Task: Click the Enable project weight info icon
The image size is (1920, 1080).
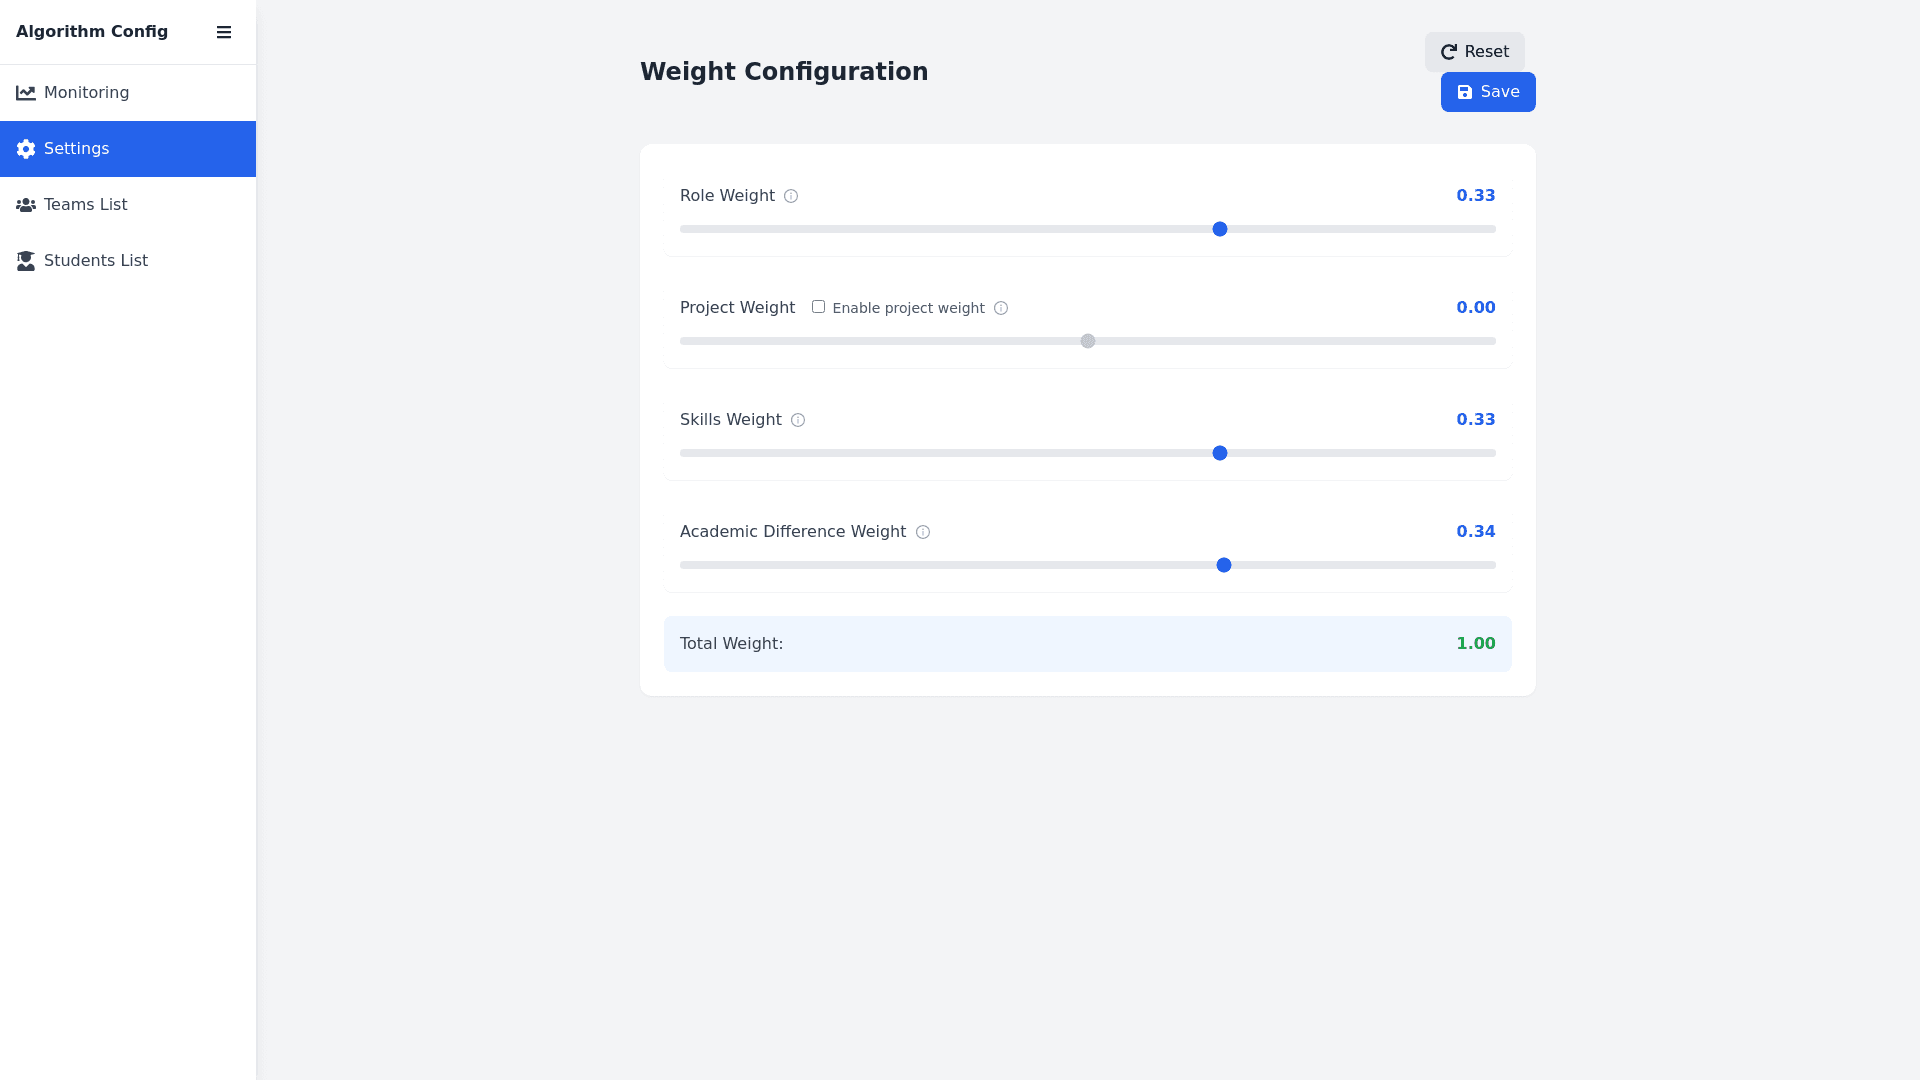Action: click(1001, 308)
